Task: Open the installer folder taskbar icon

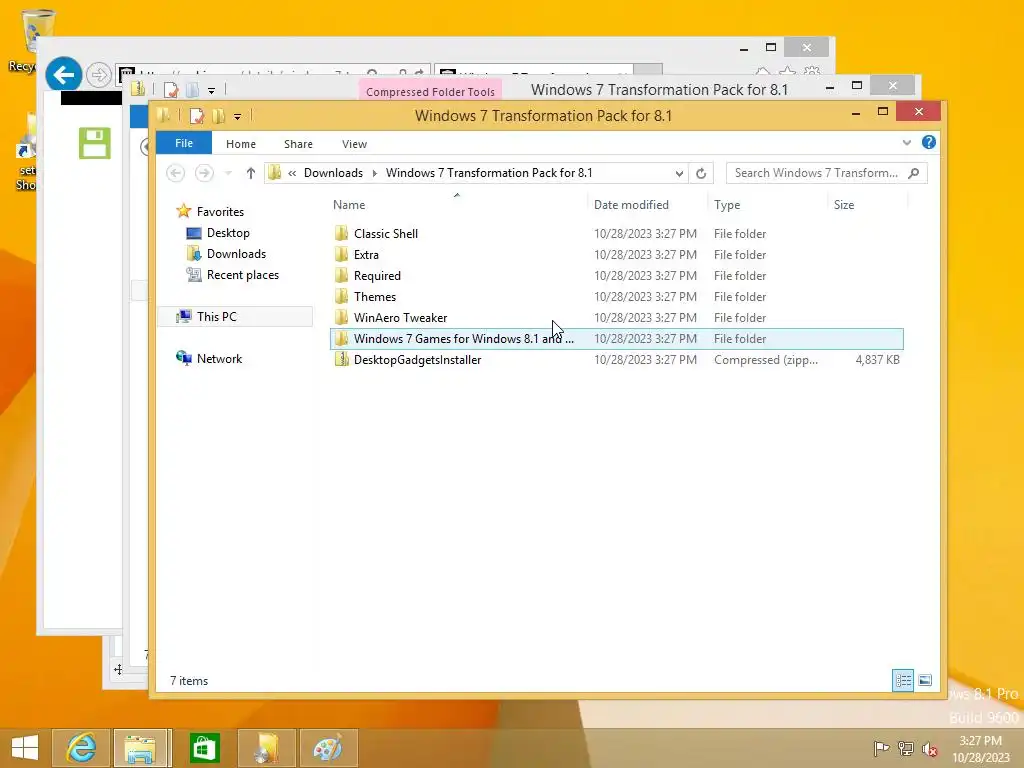Action: (266, 748)
